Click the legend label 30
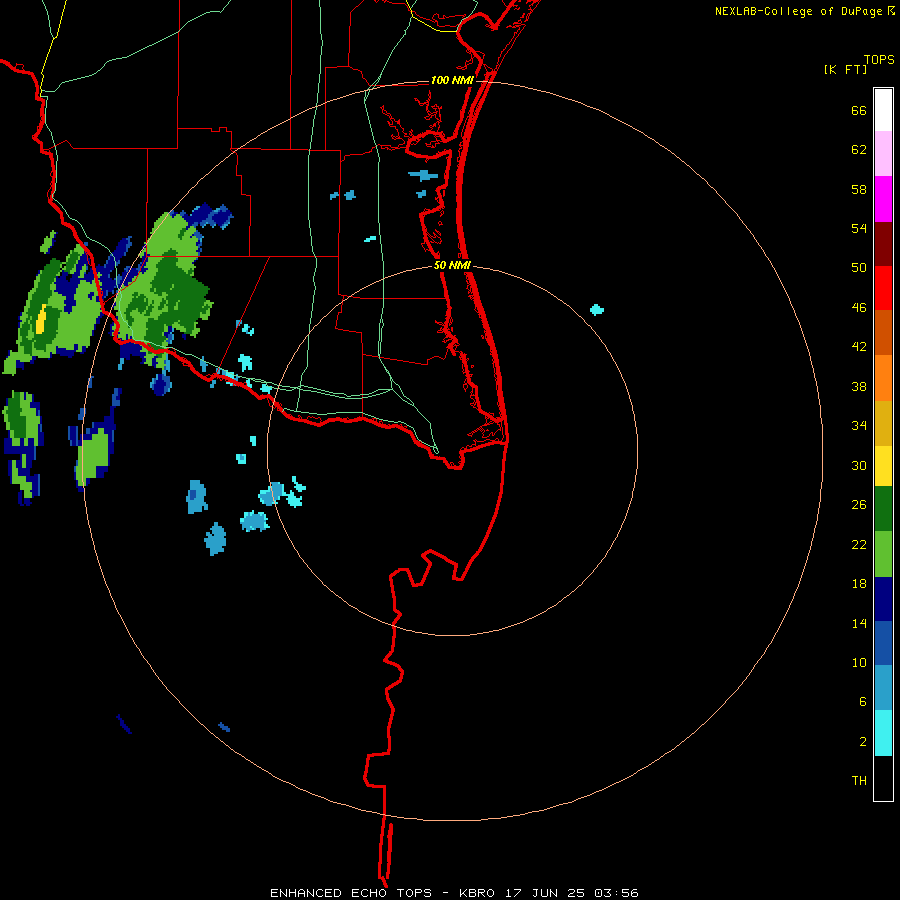 pyautogui.click(x=859, y=465)
